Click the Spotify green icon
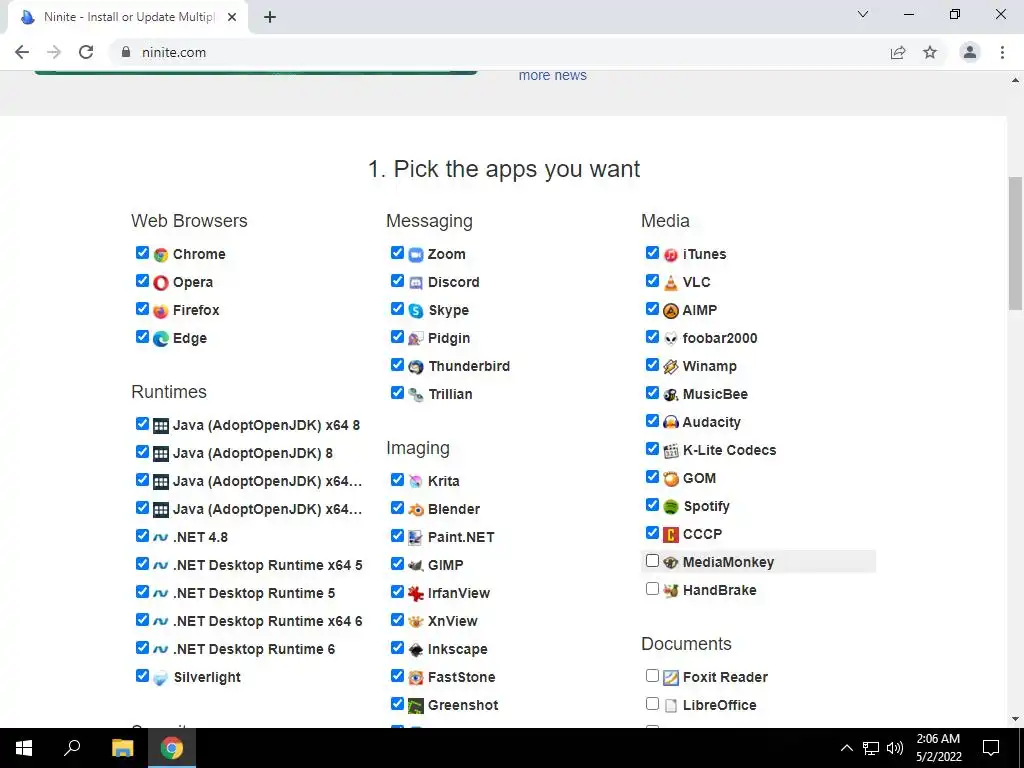The image size is (1024, 768). [x=671, y=507]
